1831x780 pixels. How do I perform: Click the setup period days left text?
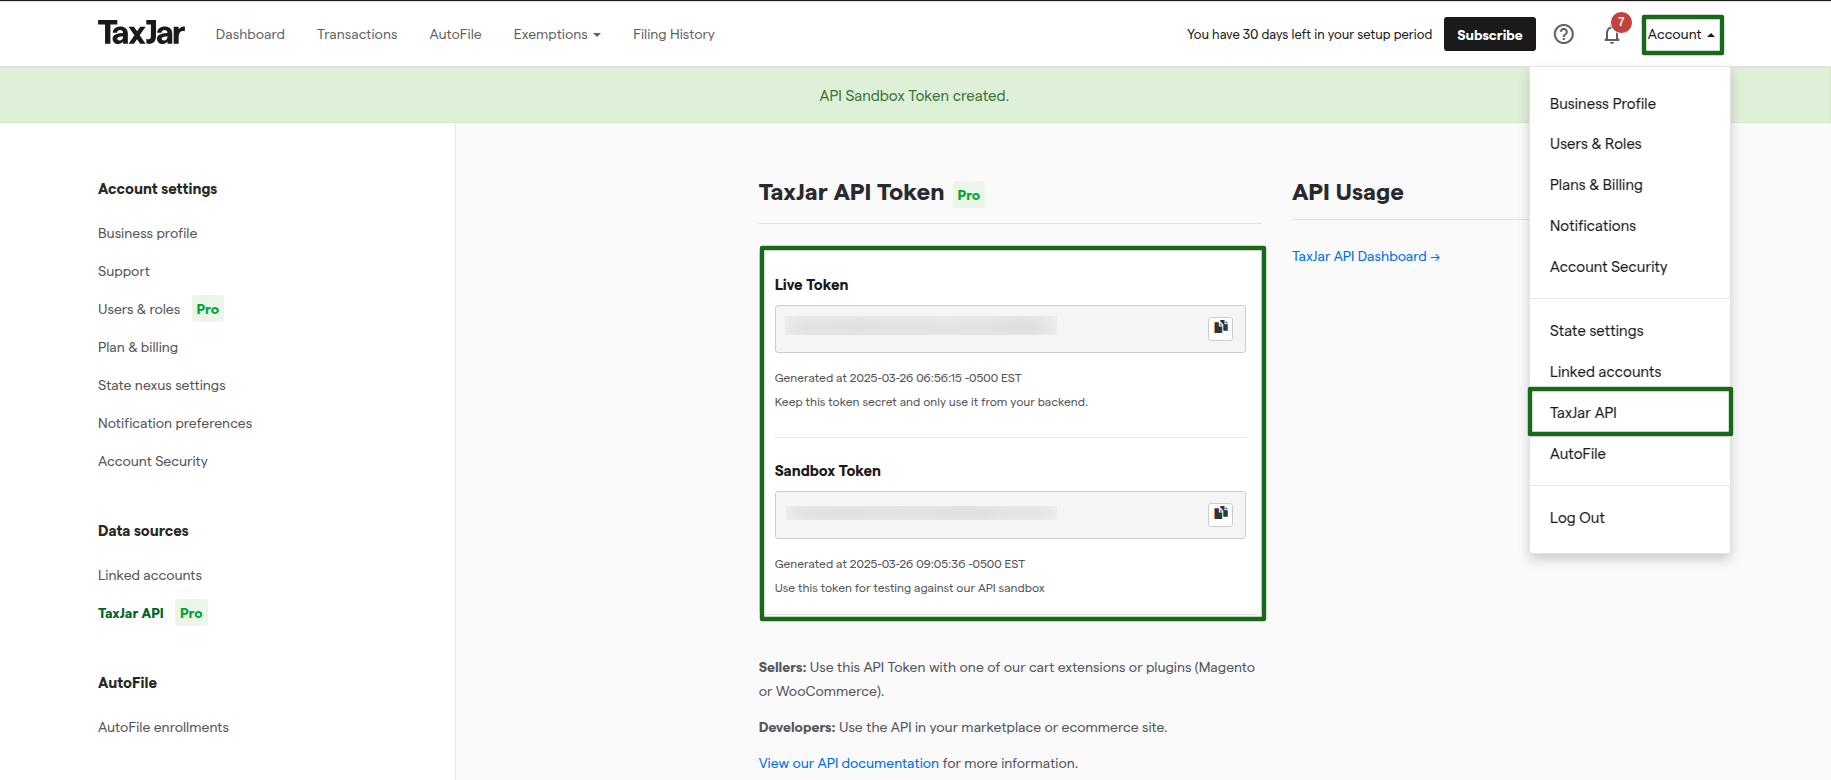click(1309, 34)
